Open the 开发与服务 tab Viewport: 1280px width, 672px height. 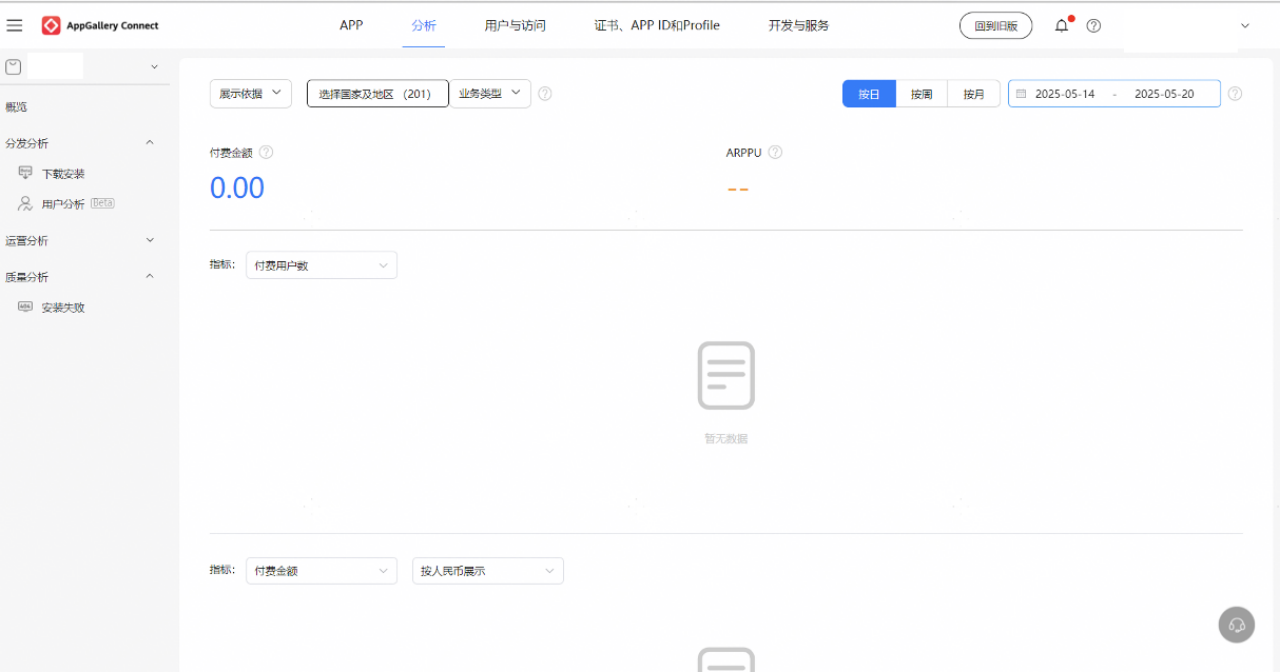798,26
